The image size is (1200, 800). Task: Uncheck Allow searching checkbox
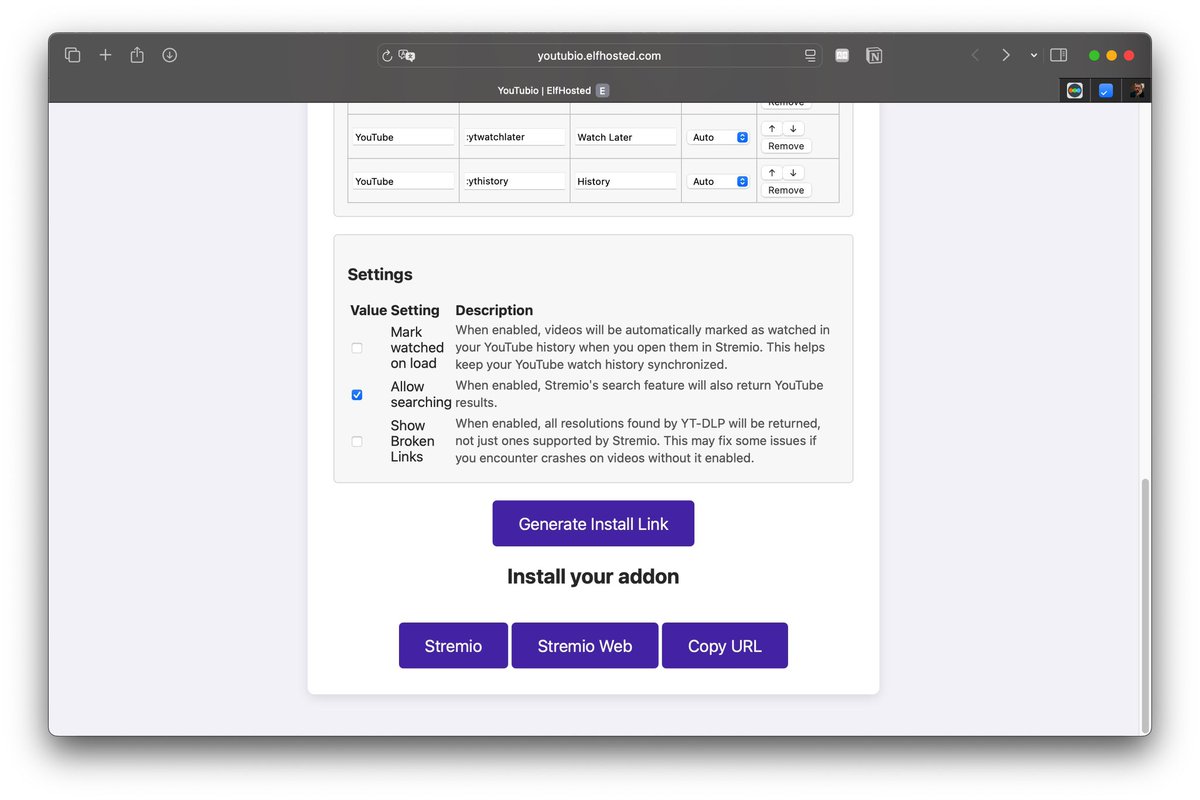pos(357,395)
